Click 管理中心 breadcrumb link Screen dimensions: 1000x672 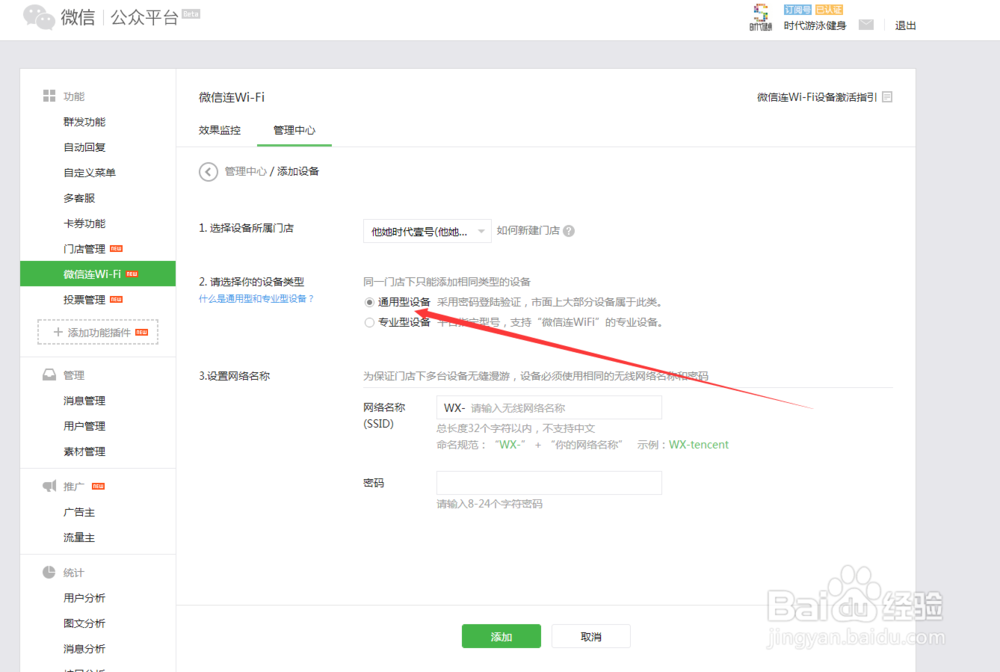(x=246, y=172)
